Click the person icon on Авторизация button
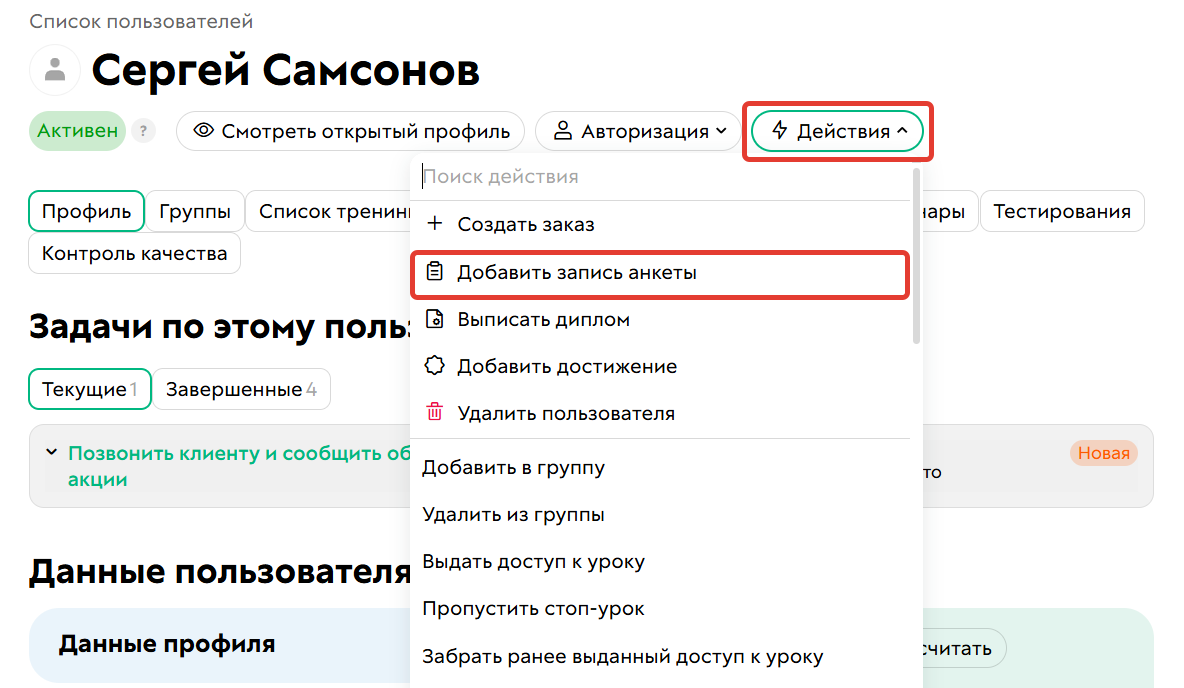The image size is (1184, 688). click(563, 131)
